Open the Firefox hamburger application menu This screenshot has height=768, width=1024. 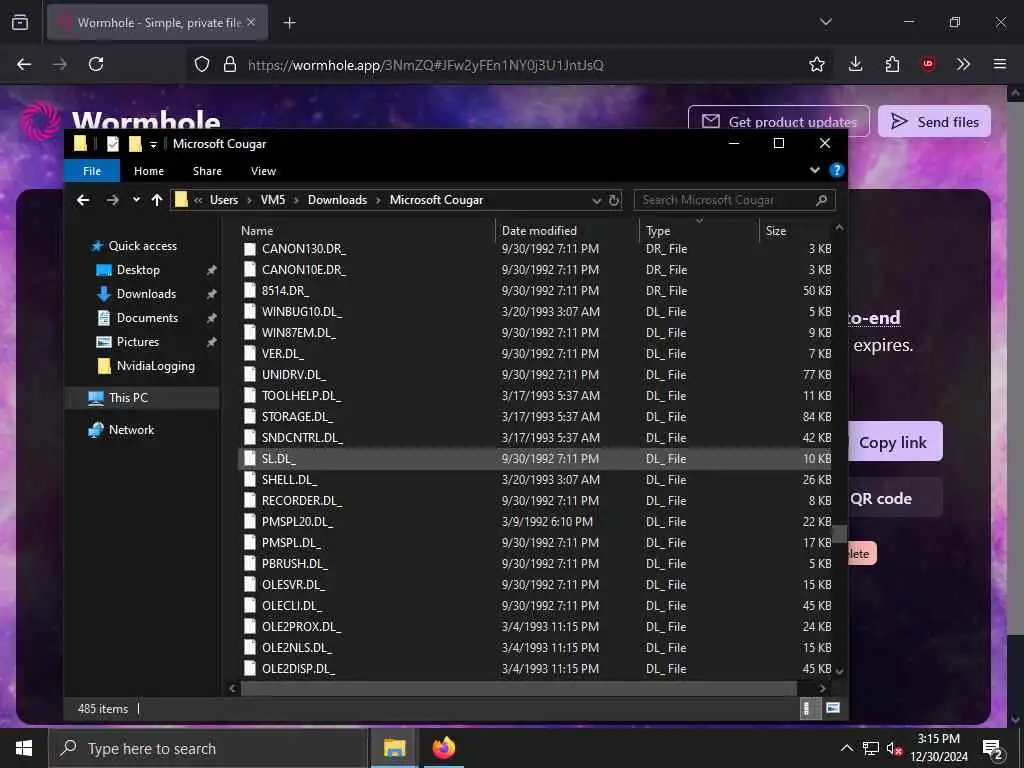[1000, 64]
